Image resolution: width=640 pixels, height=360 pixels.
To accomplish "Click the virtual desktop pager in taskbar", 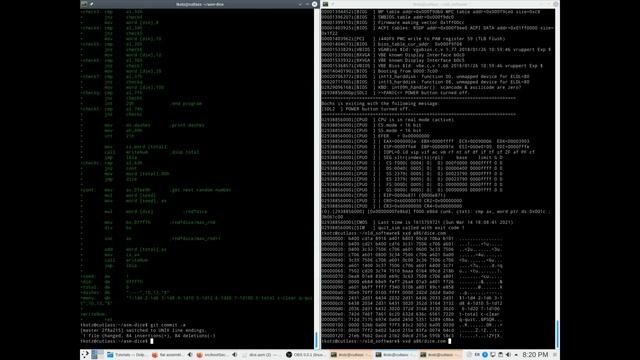I will (97, 355).
